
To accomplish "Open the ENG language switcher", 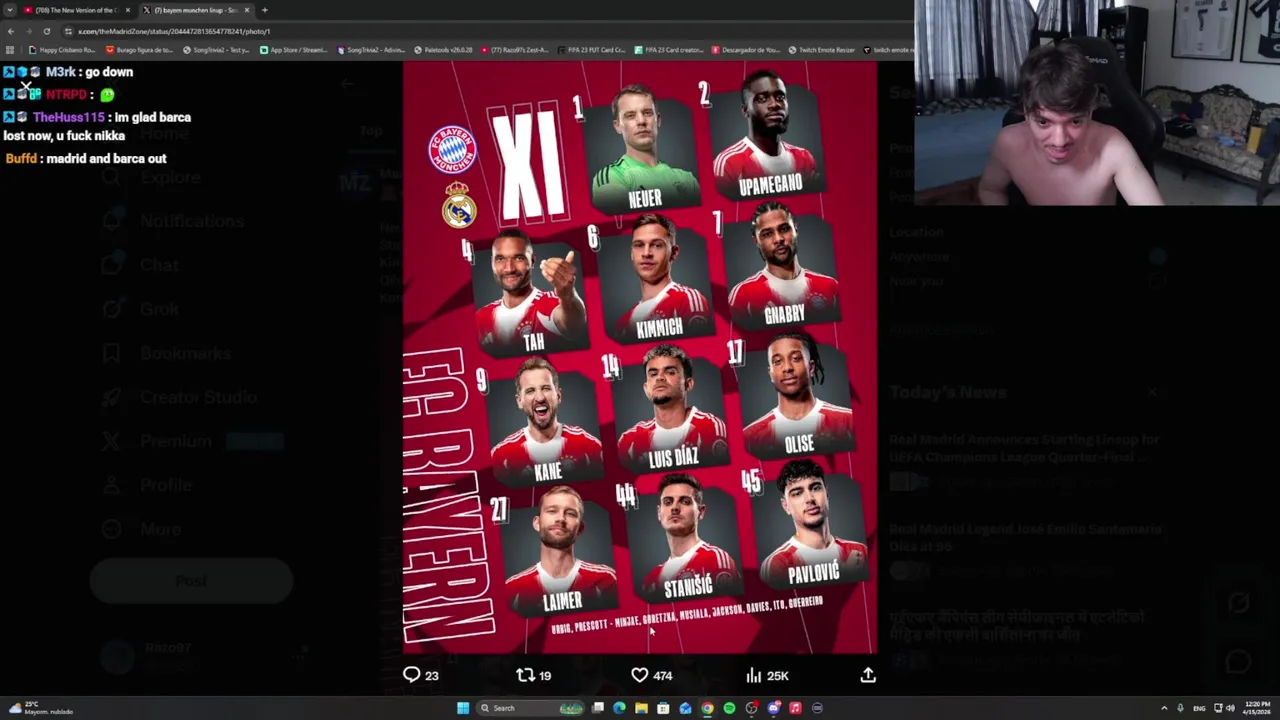I will pyautogui.click(x=1199, y=708).
